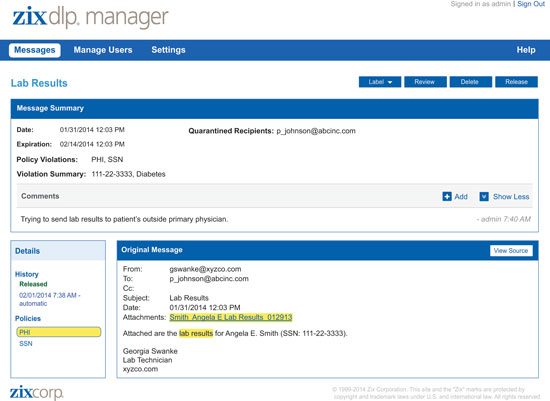The image size is (550, 401).
Task: Select the PHI policy
Action: tap(59, 332)
